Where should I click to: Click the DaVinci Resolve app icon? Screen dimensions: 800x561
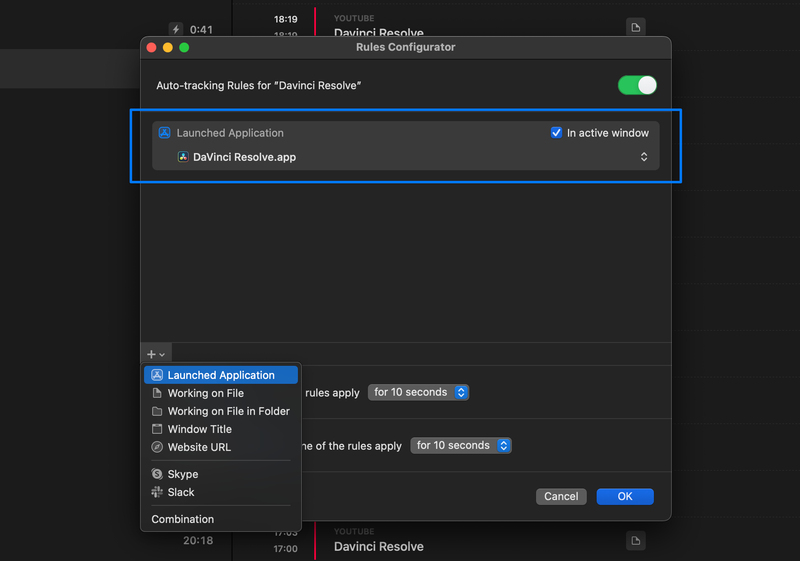point(183,157)
